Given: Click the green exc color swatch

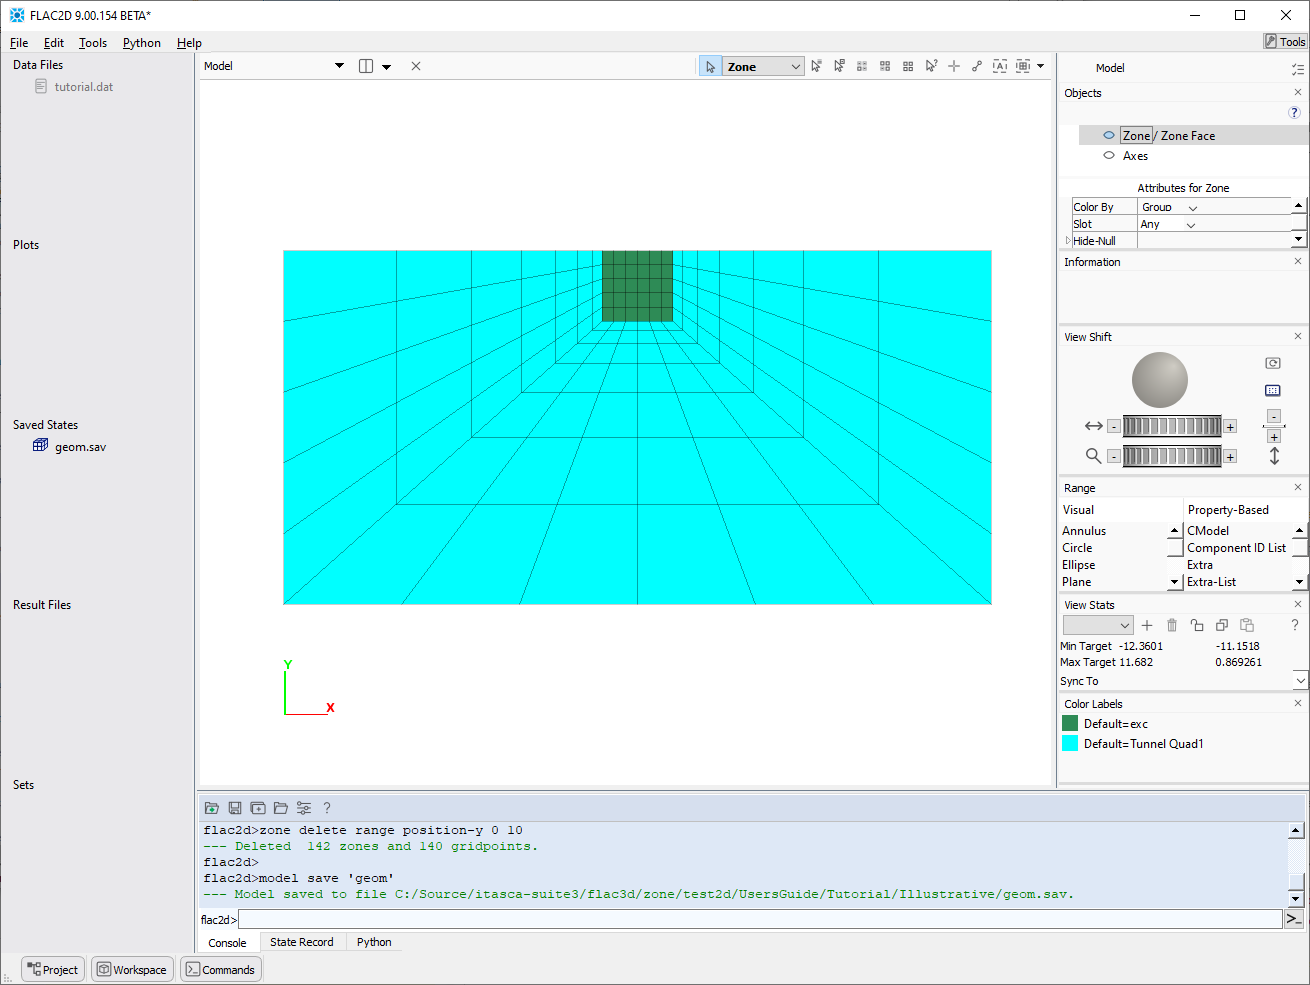Looking at the screenshot, I should click(1070, 724).
